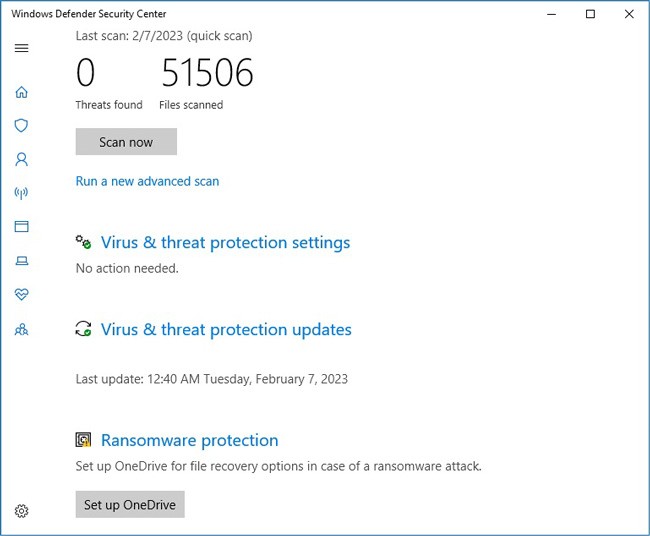Open the hamburger navigation menu
The width and height of the screenshot is (650, 536).
pyautogui.click(x=22, y=48)
